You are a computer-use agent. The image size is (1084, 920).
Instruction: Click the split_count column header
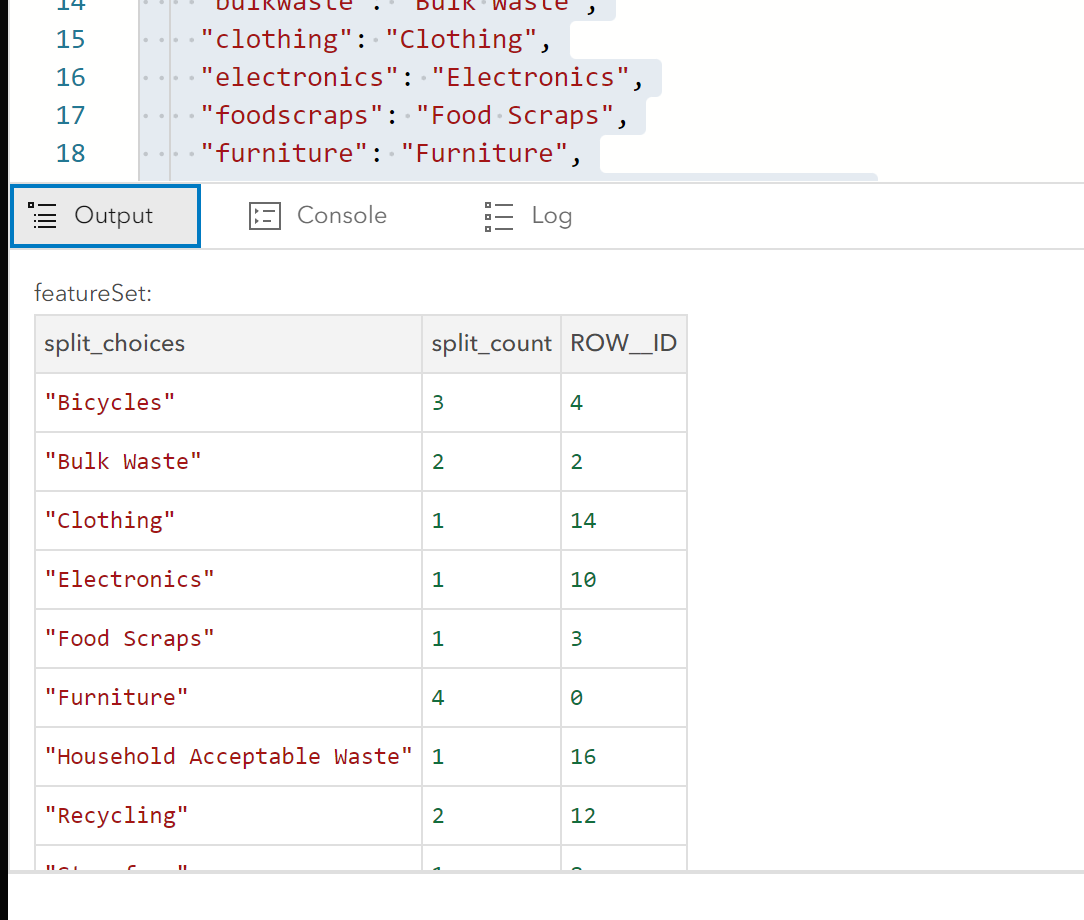[491, 344]
